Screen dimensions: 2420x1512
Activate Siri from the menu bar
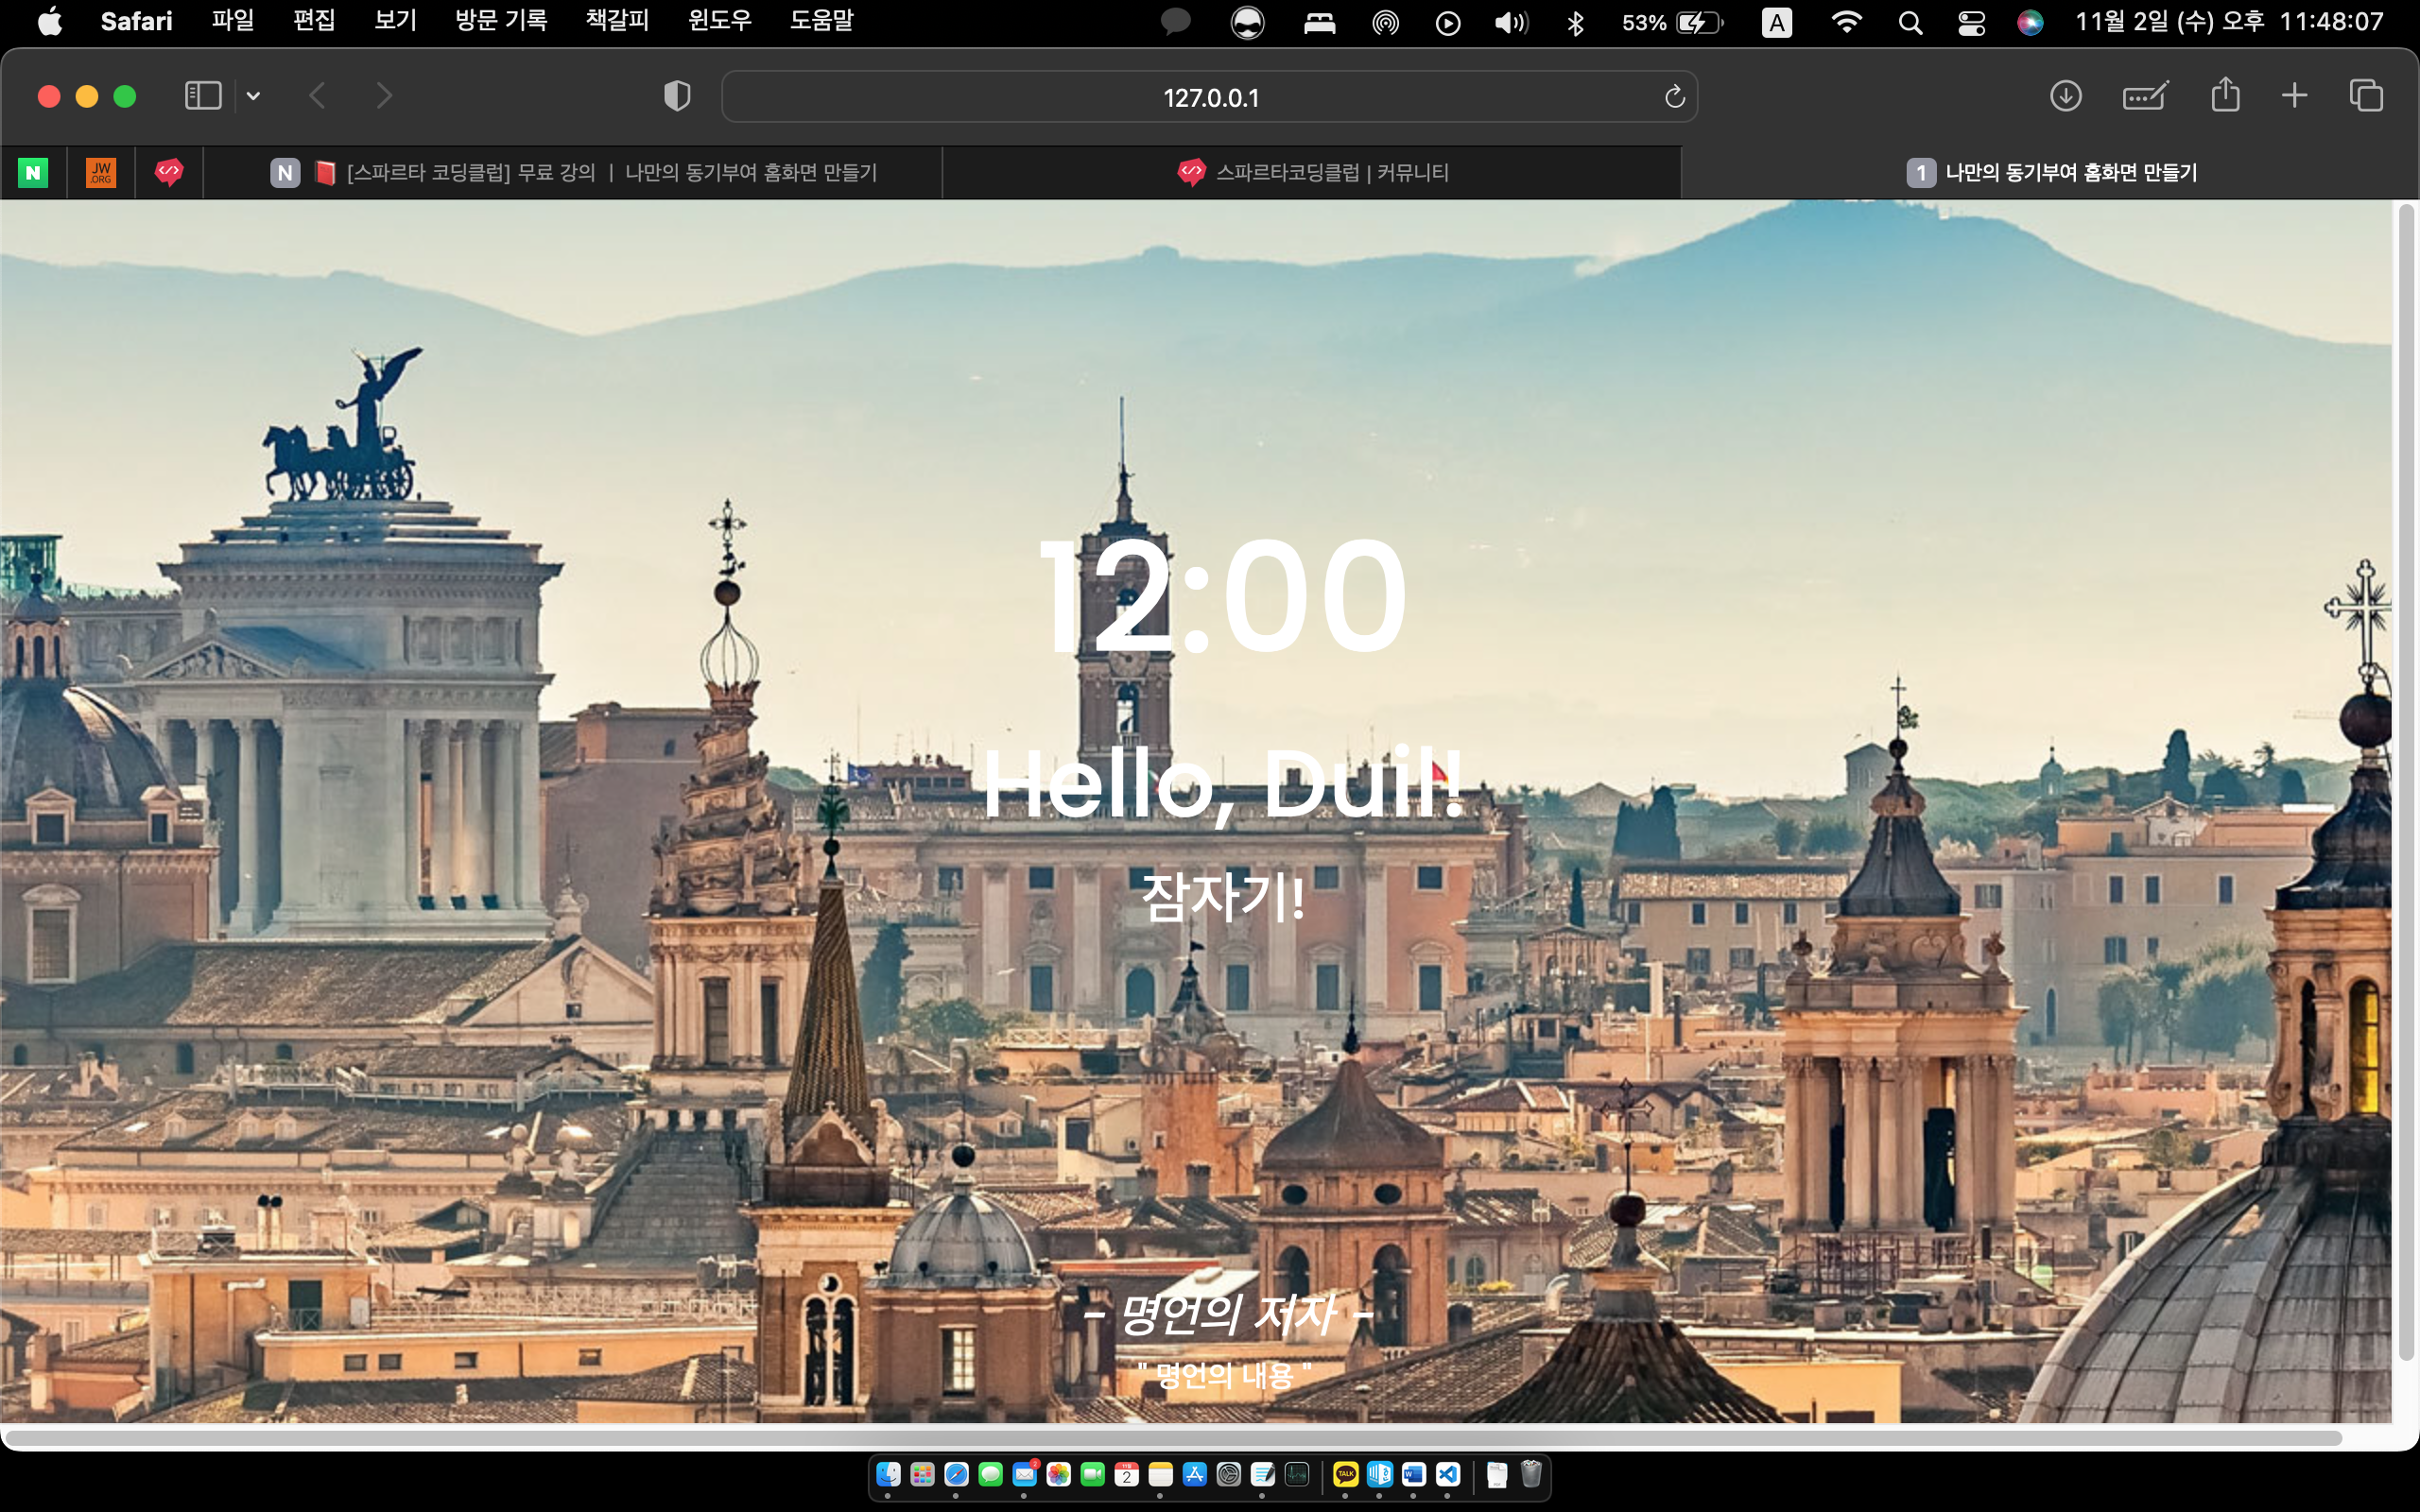2030,22
